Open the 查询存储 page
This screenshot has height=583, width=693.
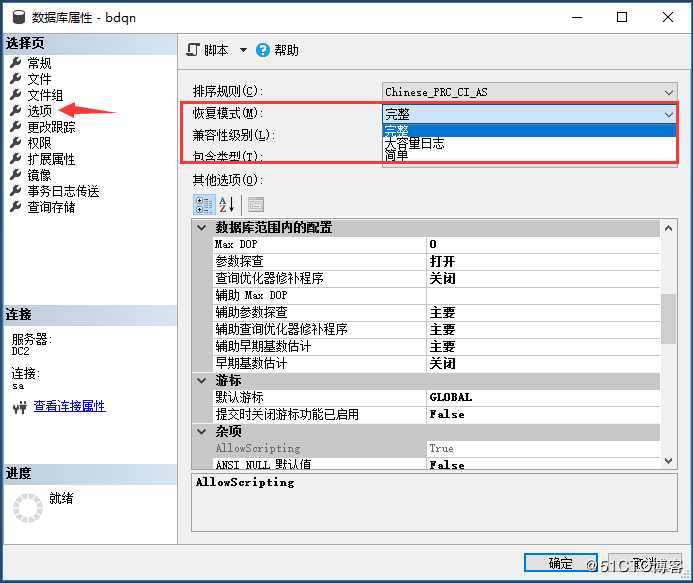pyautogui.click(x=51, y=207)
